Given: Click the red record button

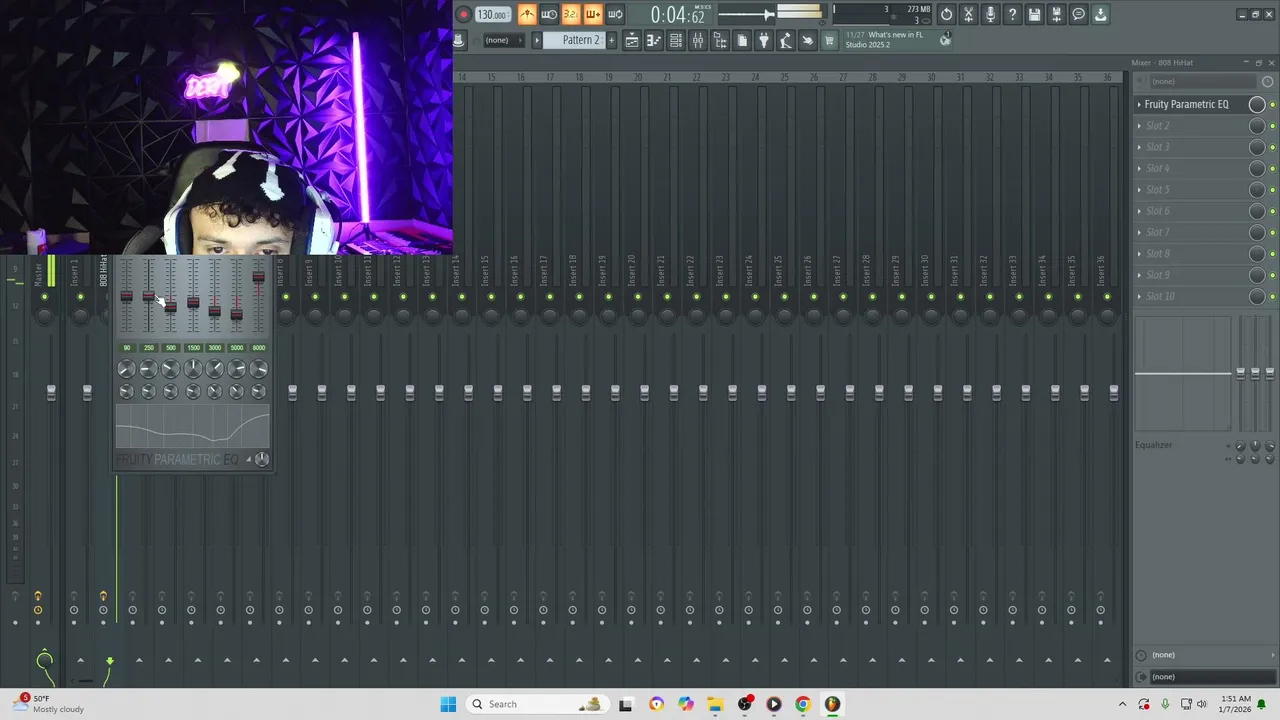Looking at the screenshot, I should pos(463,14).
